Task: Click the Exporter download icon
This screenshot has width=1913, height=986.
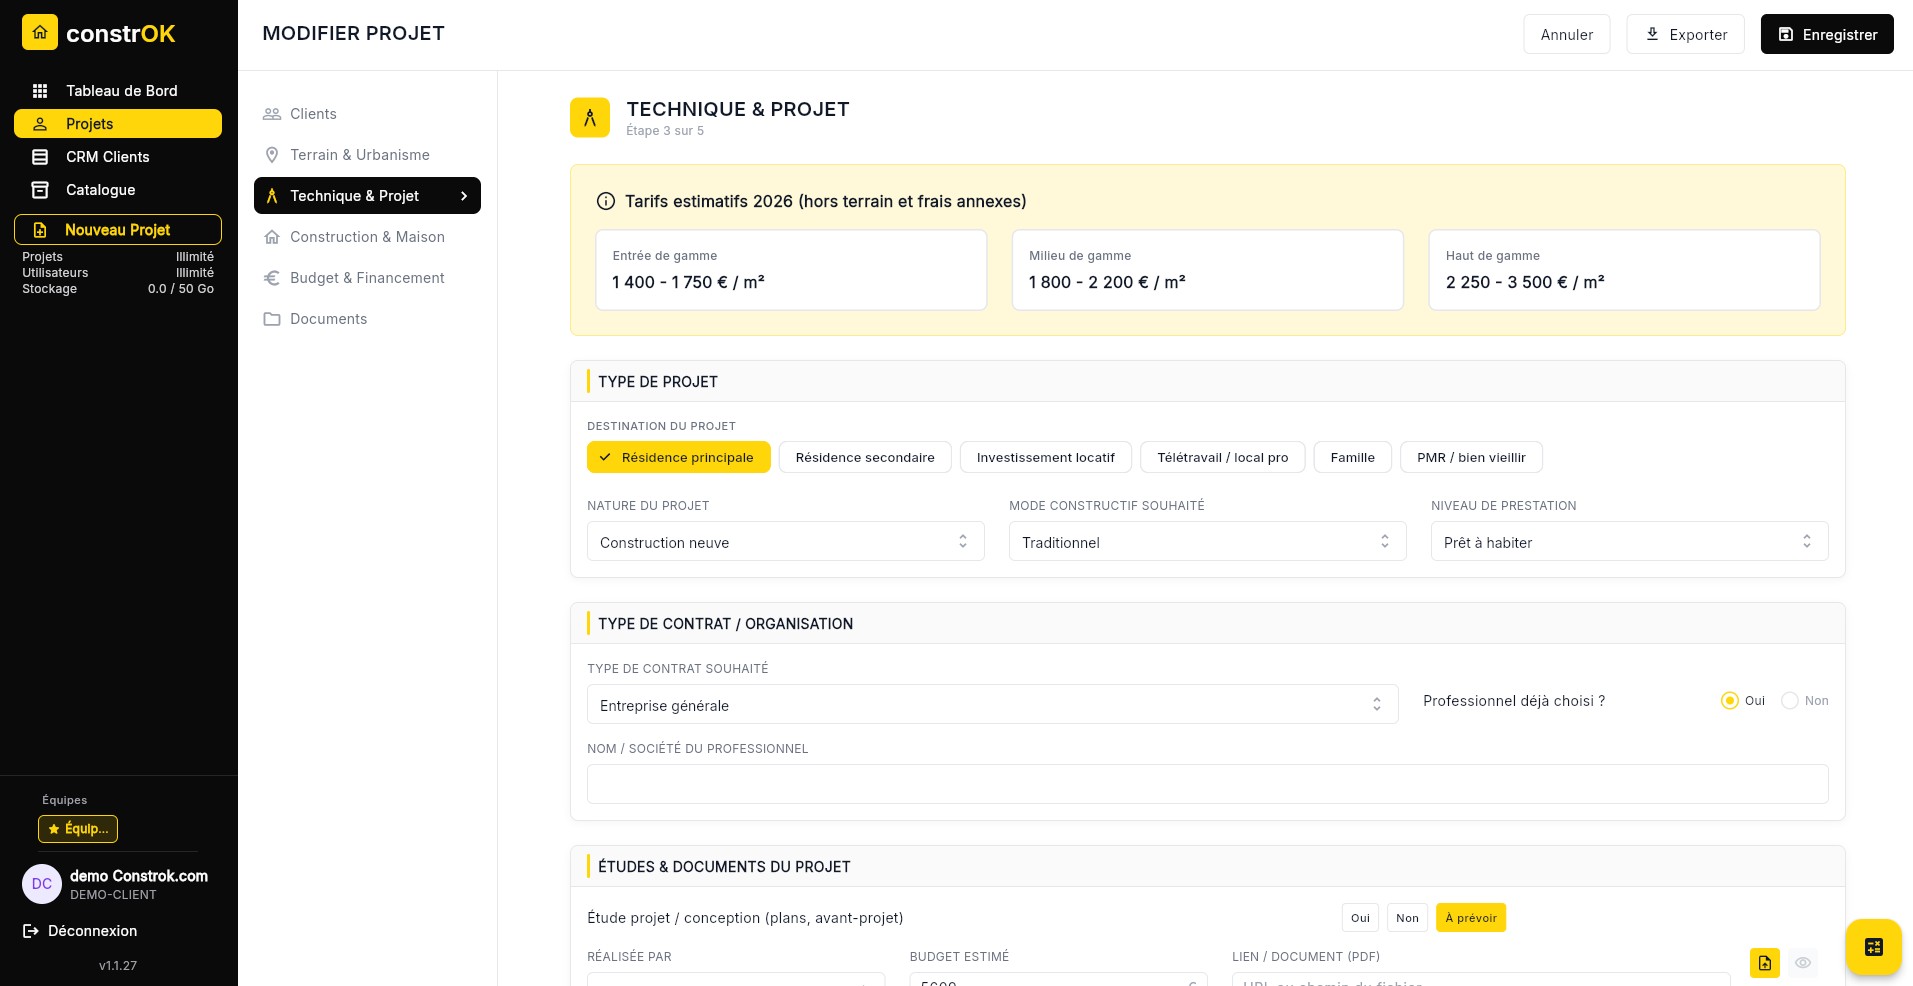Action: tap(1653, 33)
